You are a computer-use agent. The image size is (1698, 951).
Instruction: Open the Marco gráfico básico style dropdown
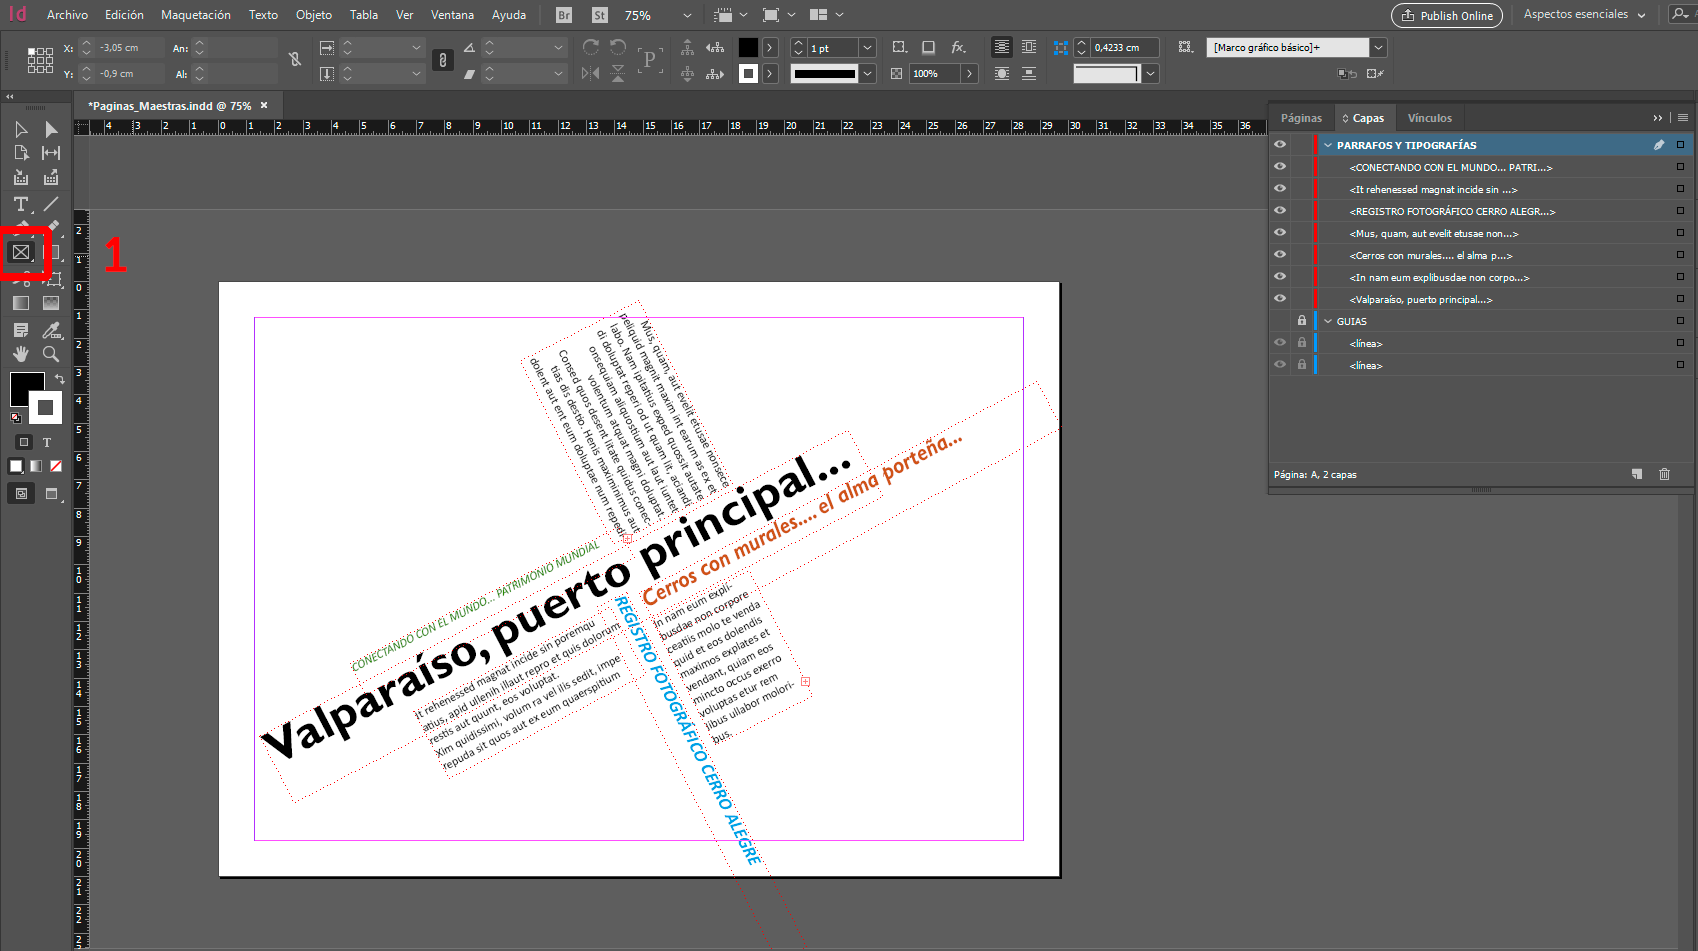click(1378, 47)
